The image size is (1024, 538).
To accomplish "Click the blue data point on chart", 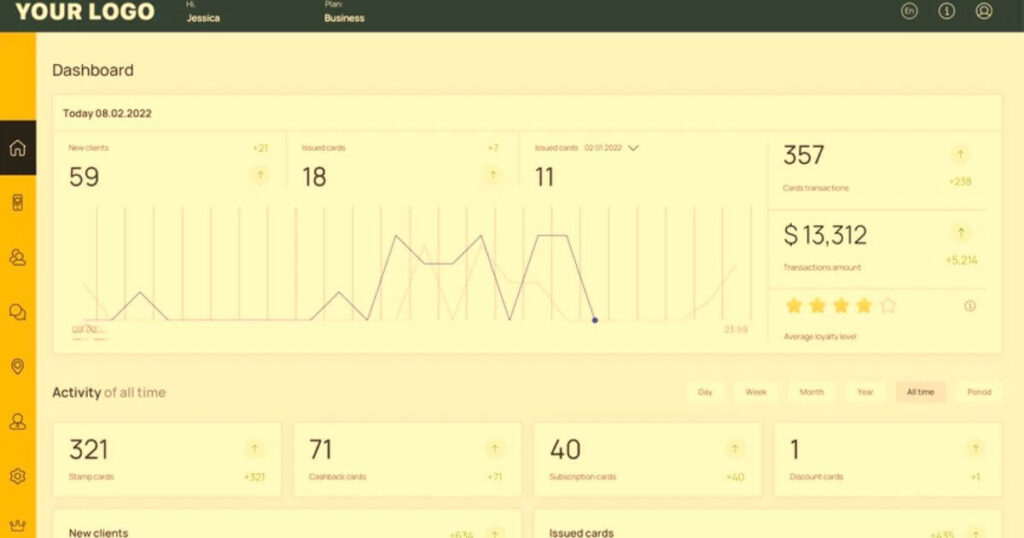I will coord(595,320).
